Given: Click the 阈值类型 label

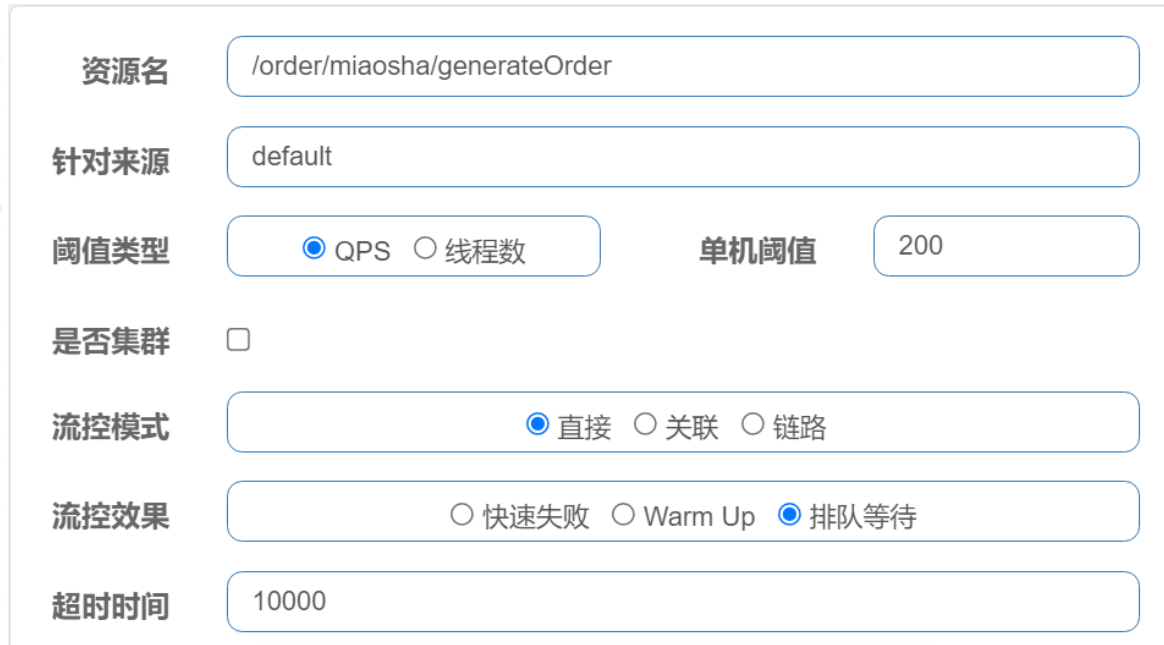Looking at the screenshot, I should (111, 251).
